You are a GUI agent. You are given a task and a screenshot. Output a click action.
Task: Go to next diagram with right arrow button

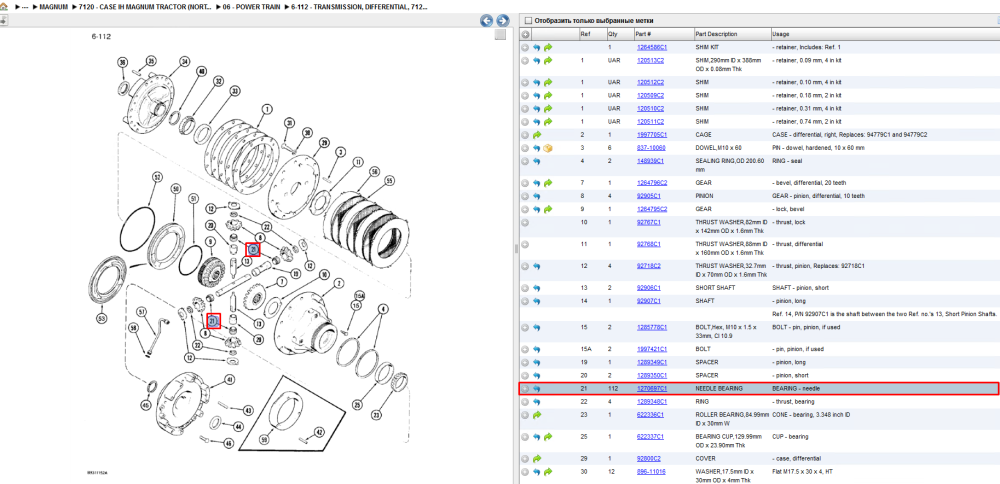[x=503, y=20]
